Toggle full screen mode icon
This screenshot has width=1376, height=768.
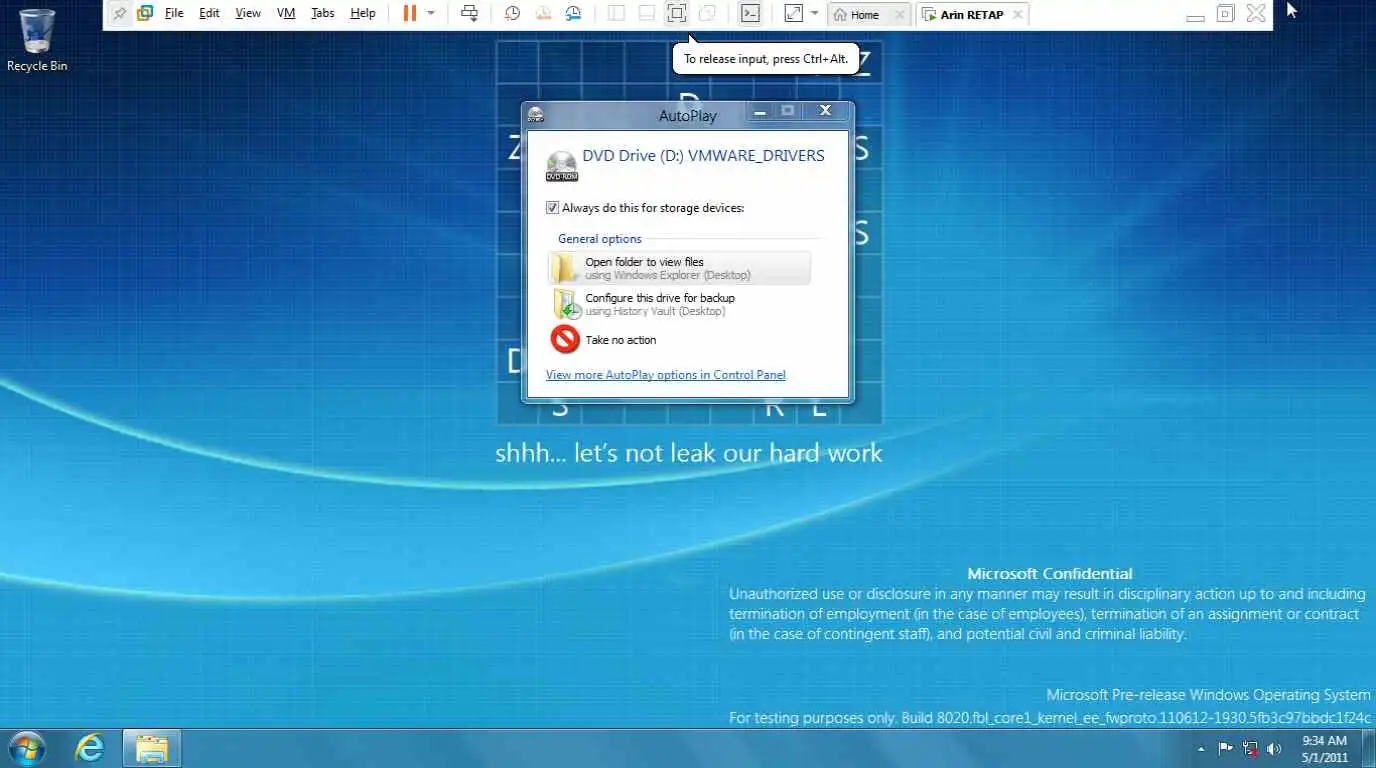pyautogui.click(x=677, y=14)
